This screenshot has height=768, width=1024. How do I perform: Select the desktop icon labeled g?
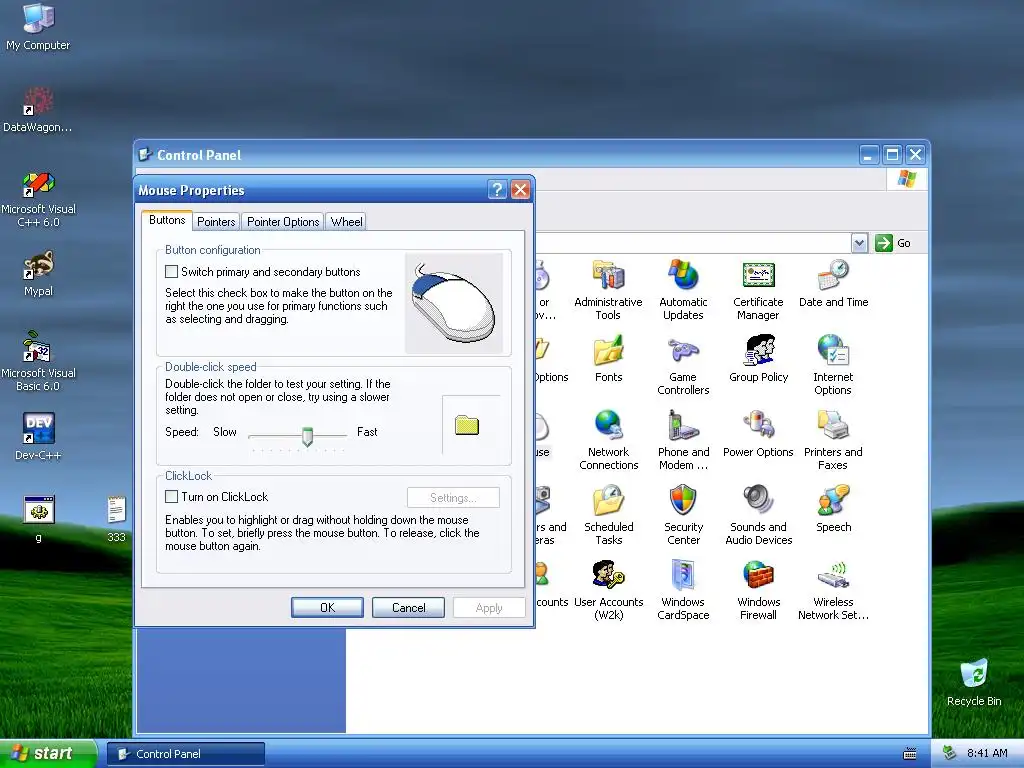[39, 519]
